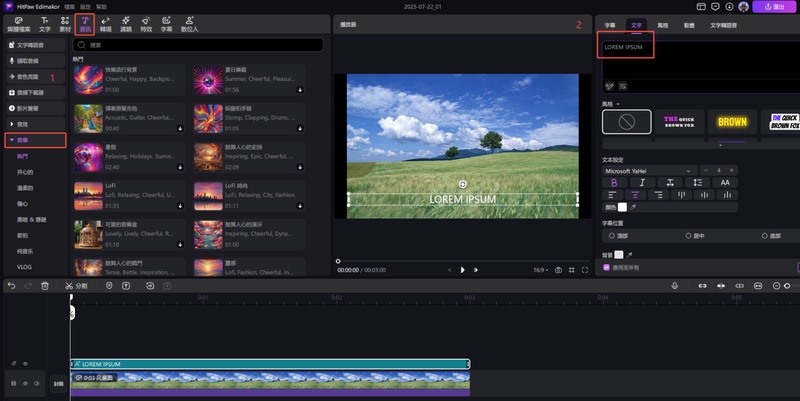This screenshot has height=401, width=800.
Task: Download the "Stomp, Clapping, Drums" track
Action: pyautogui.click(x=300, y=129)
